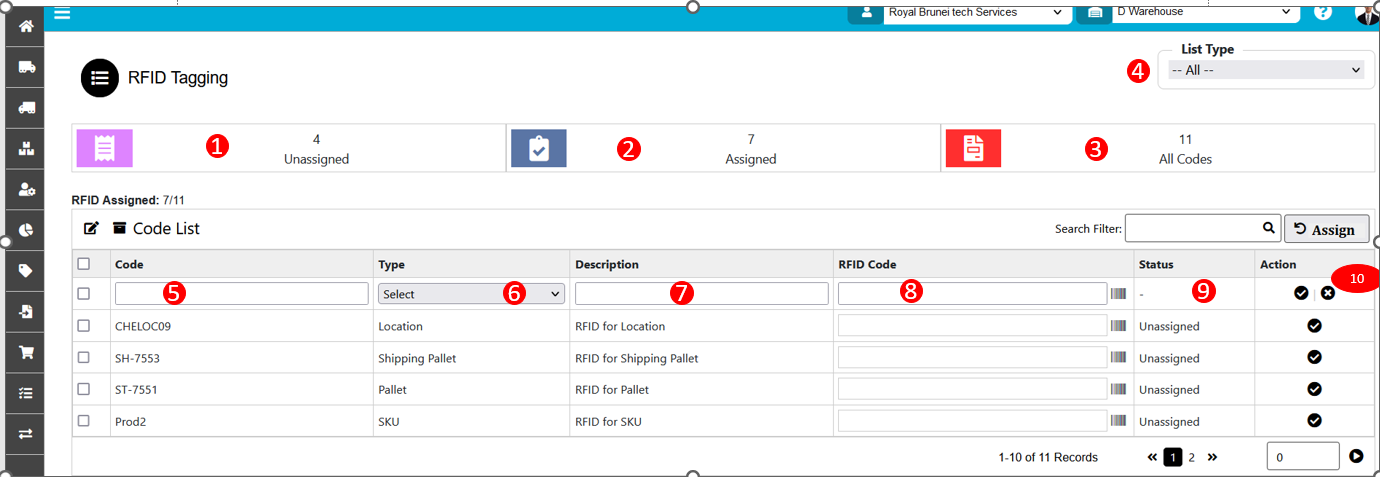This screenshot has height=477, width=1380.
Task: Click the barcode icon in the CHELOC09 row
Action: point(1118,326)
